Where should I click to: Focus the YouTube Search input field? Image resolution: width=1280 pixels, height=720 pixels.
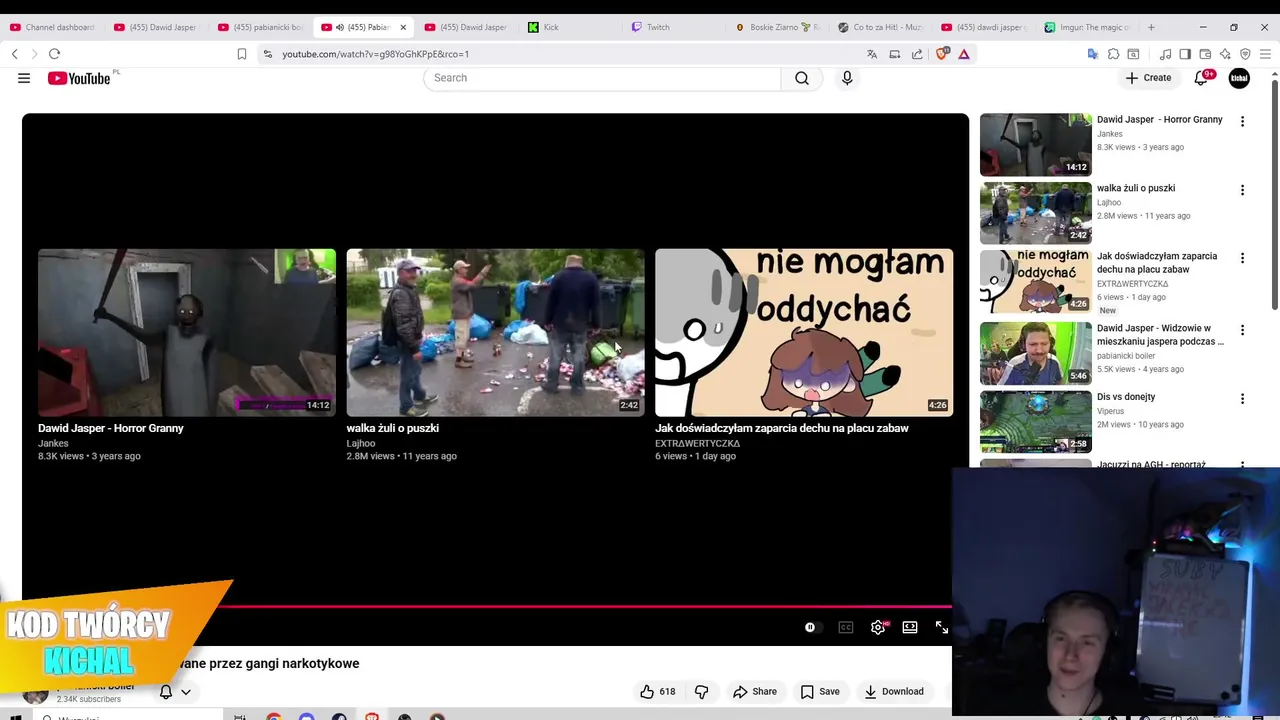[602, 78]
